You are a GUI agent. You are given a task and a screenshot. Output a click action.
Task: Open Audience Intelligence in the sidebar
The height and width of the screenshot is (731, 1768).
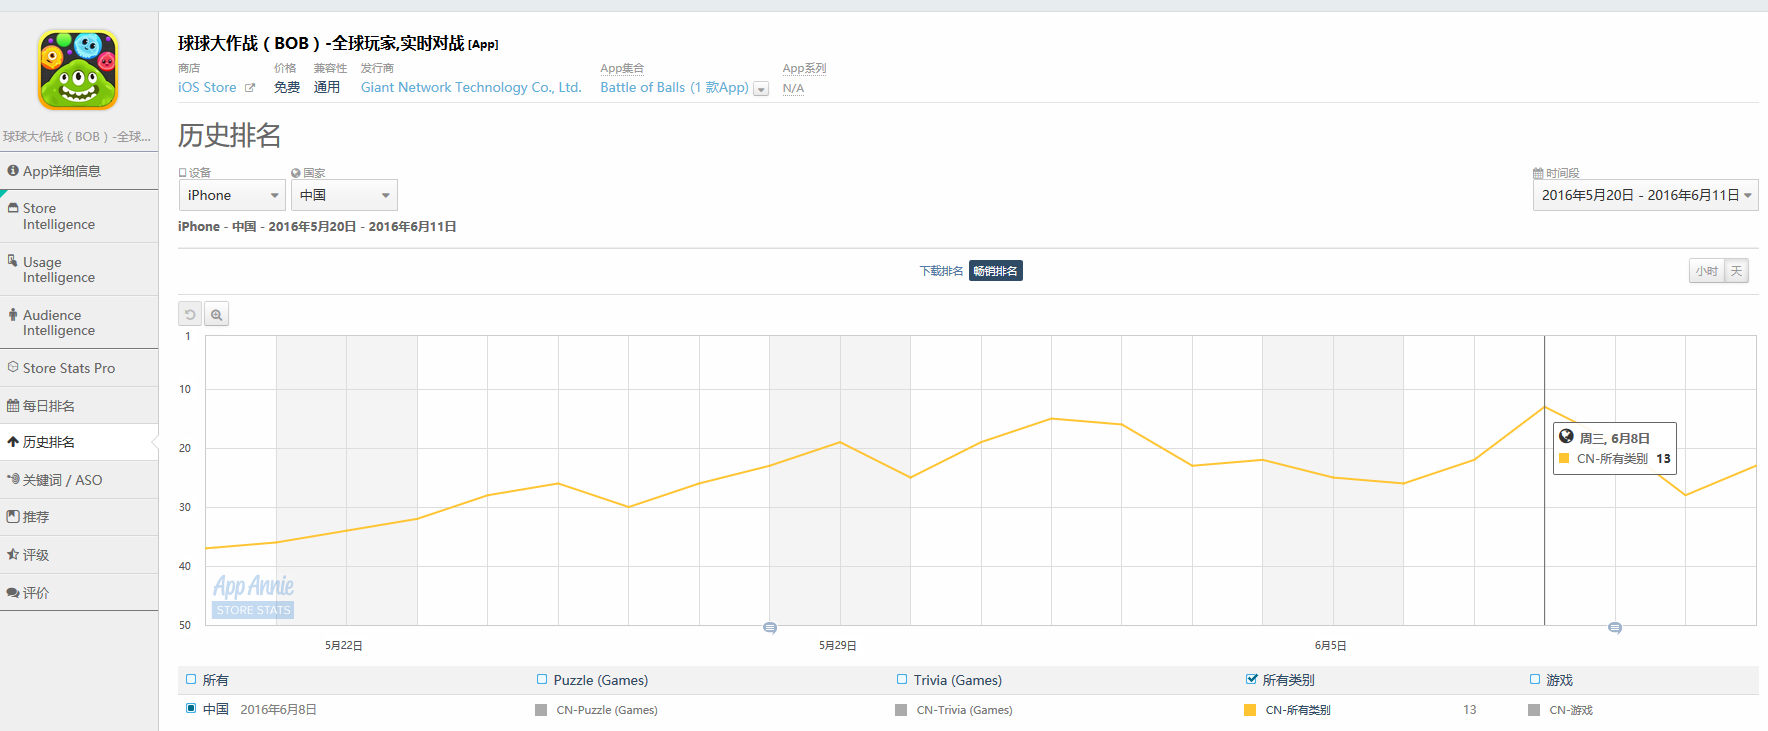(x=79, y=322)
